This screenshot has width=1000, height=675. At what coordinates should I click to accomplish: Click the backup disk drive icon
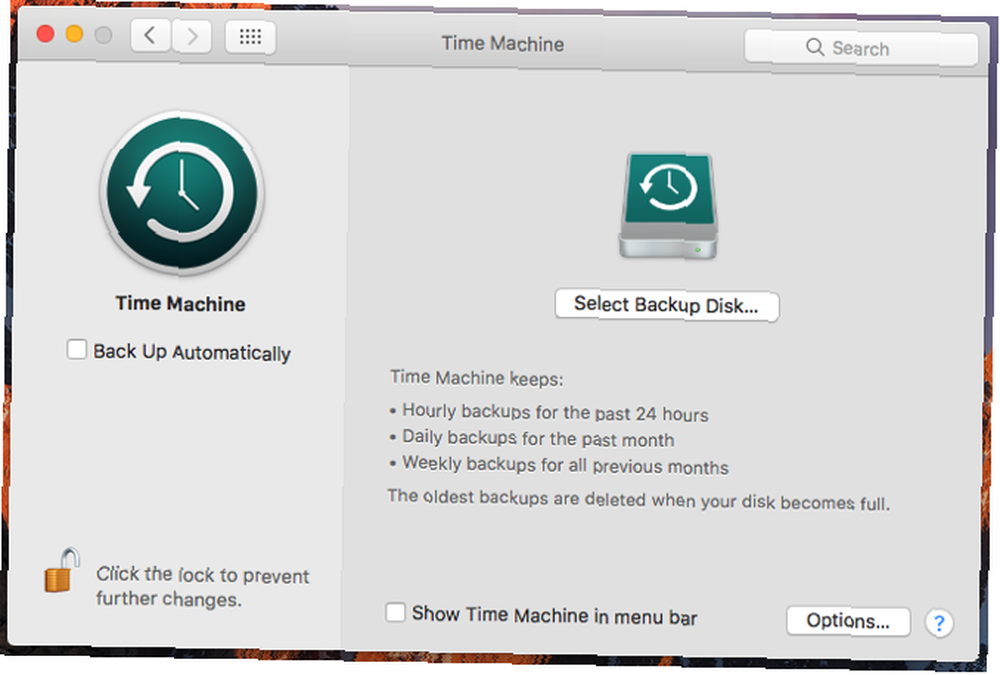click(x=668, y=205)
